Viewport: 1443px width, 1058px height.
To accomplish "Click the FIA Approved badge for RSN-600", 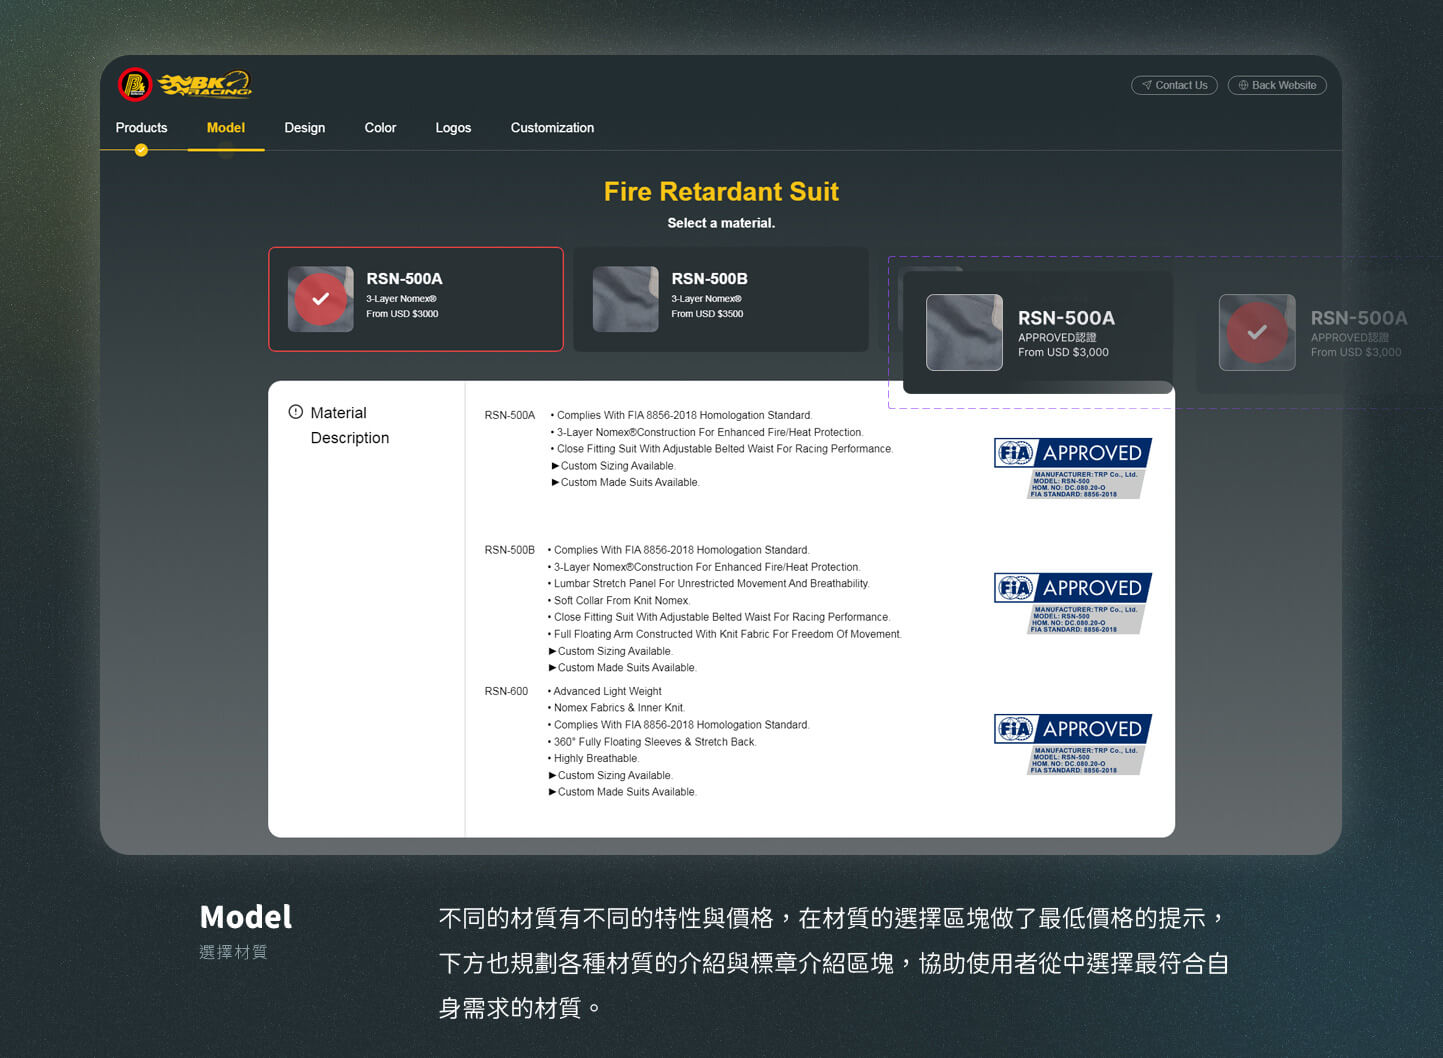I will pos(1072,744).
